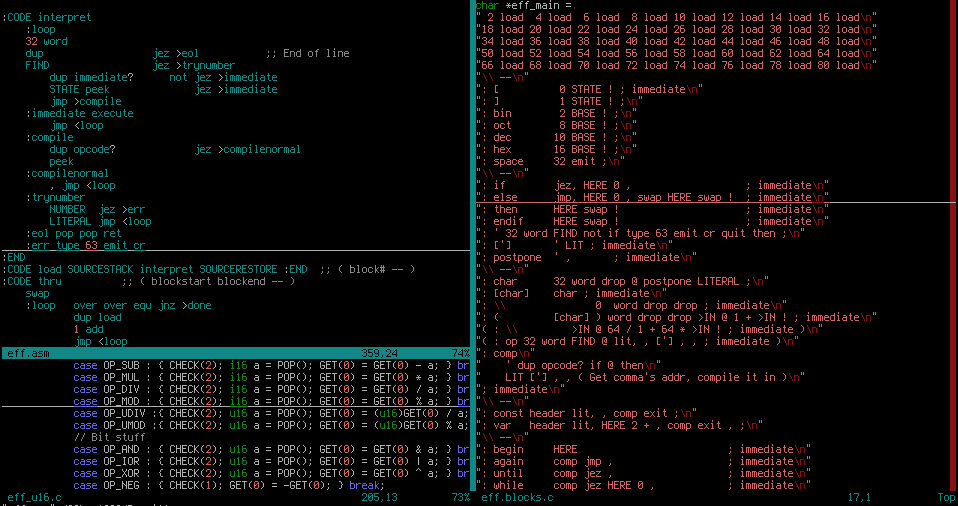This screenshot has height=506, width=958.
Task: Click the ': else jmp, HERE 0' line
Action: pyautogui.click(x=653, y=197)
